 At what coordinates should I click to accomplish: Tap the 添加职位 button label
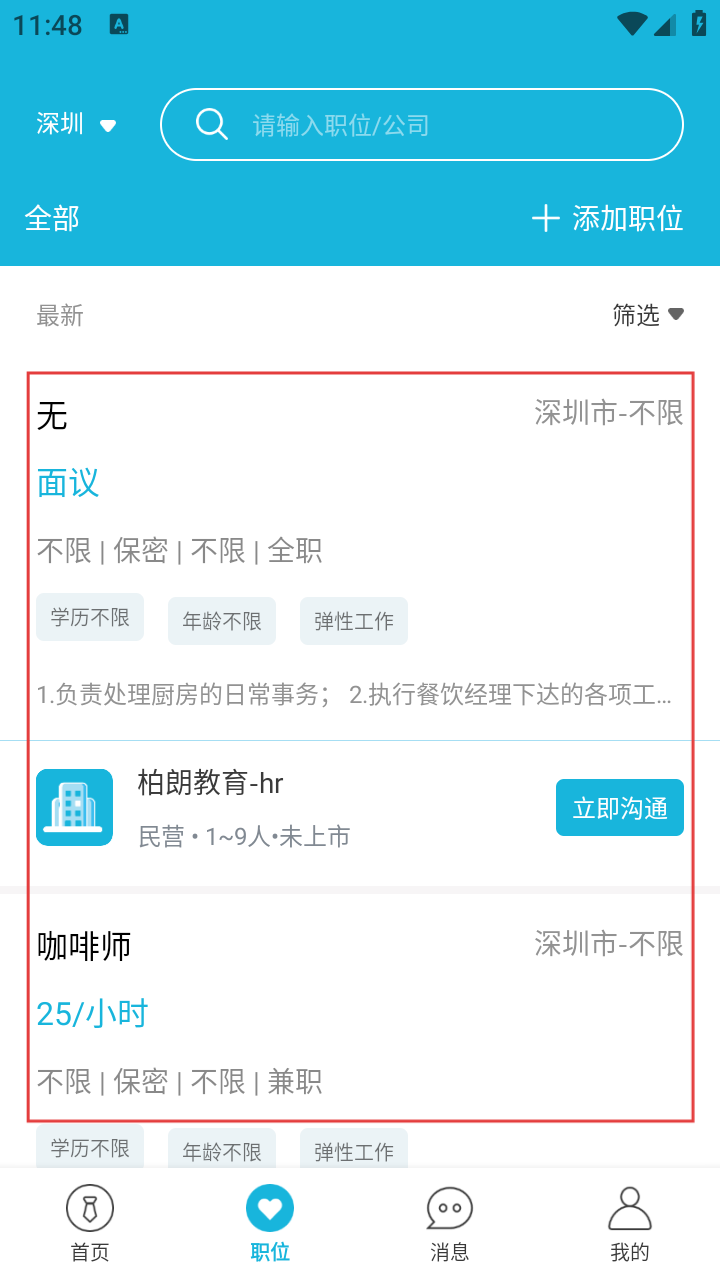(627, 218)
